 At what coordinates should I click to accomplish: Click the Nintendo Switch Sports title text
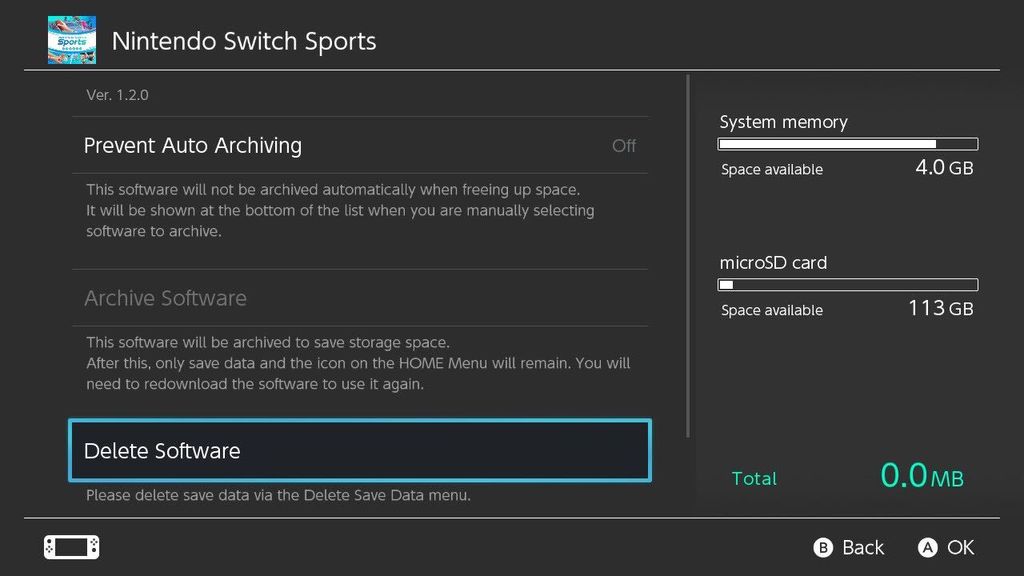pyautogui.click(x=244, y=41)
